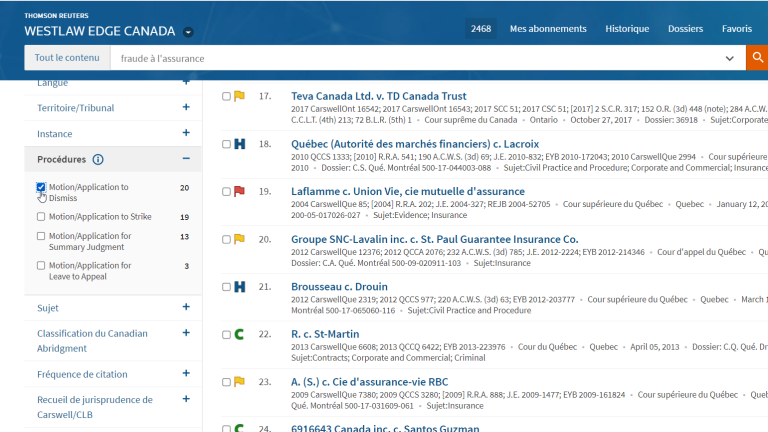Click the Westlaw Edge Canada logo text
The image size is (768, 432).
99,31
